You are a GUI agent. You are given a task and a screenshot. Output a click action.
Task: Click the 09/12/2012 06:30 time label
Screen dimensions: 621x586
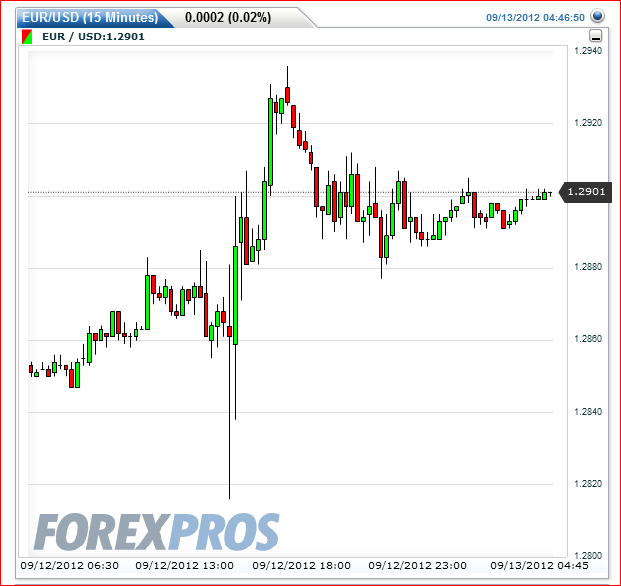pyautogui.click(x=70, y=566)
